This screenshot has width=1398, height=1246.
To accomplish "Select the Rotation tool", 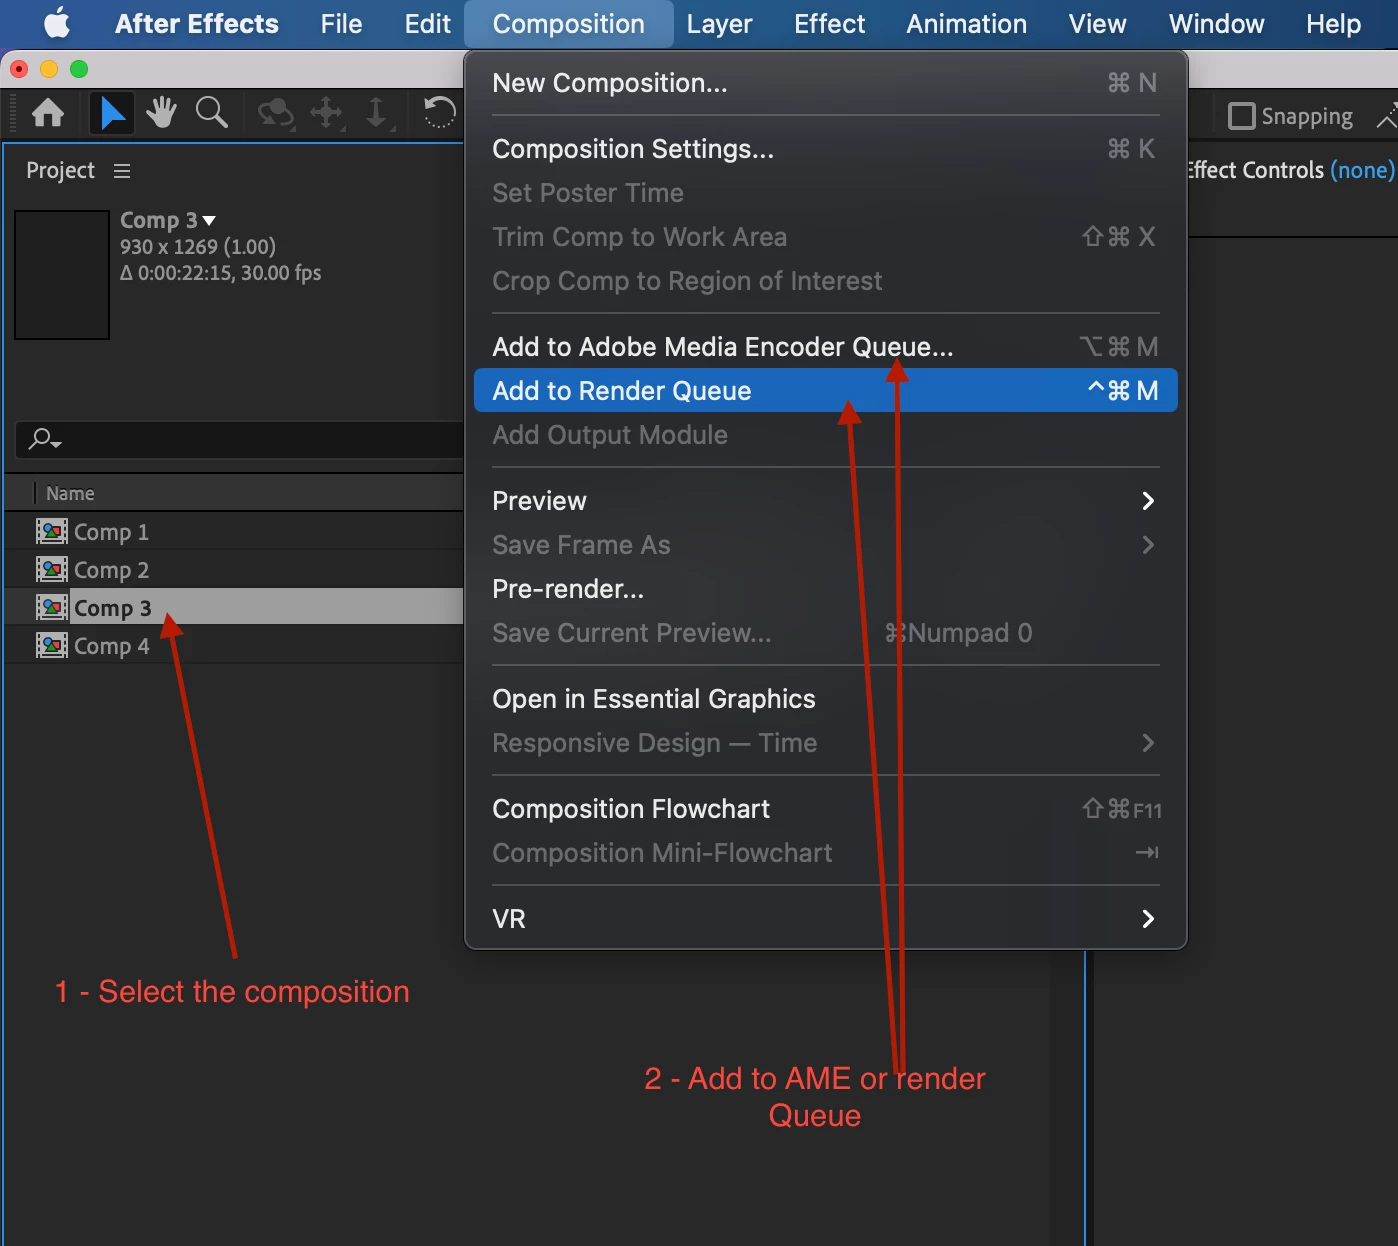I will 439,112.
